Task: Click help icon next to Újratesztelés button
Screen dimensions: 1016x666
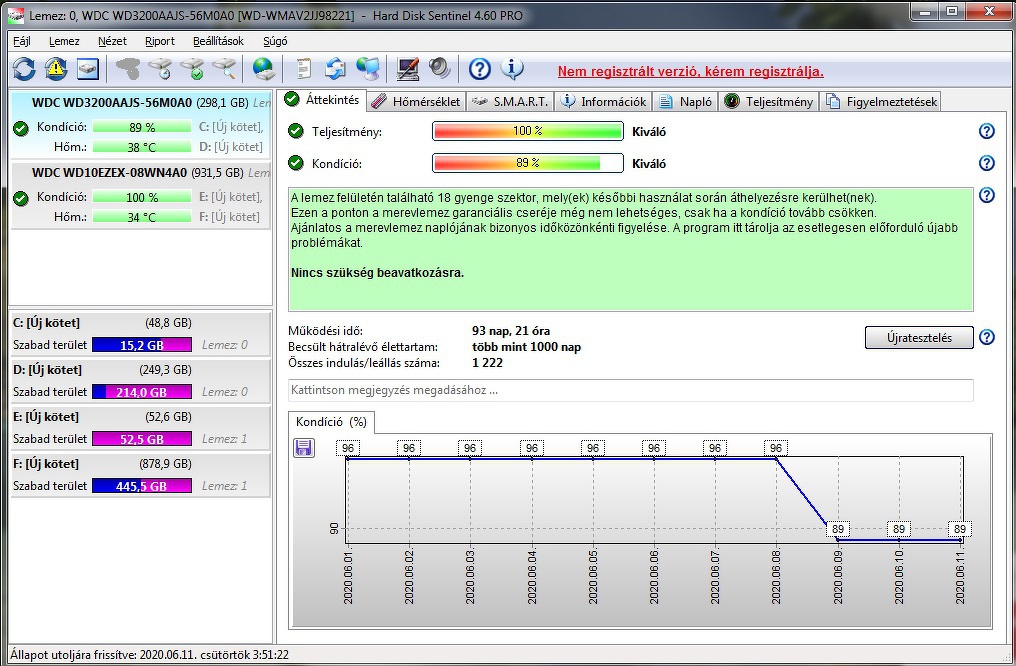Action: point(986,337)
